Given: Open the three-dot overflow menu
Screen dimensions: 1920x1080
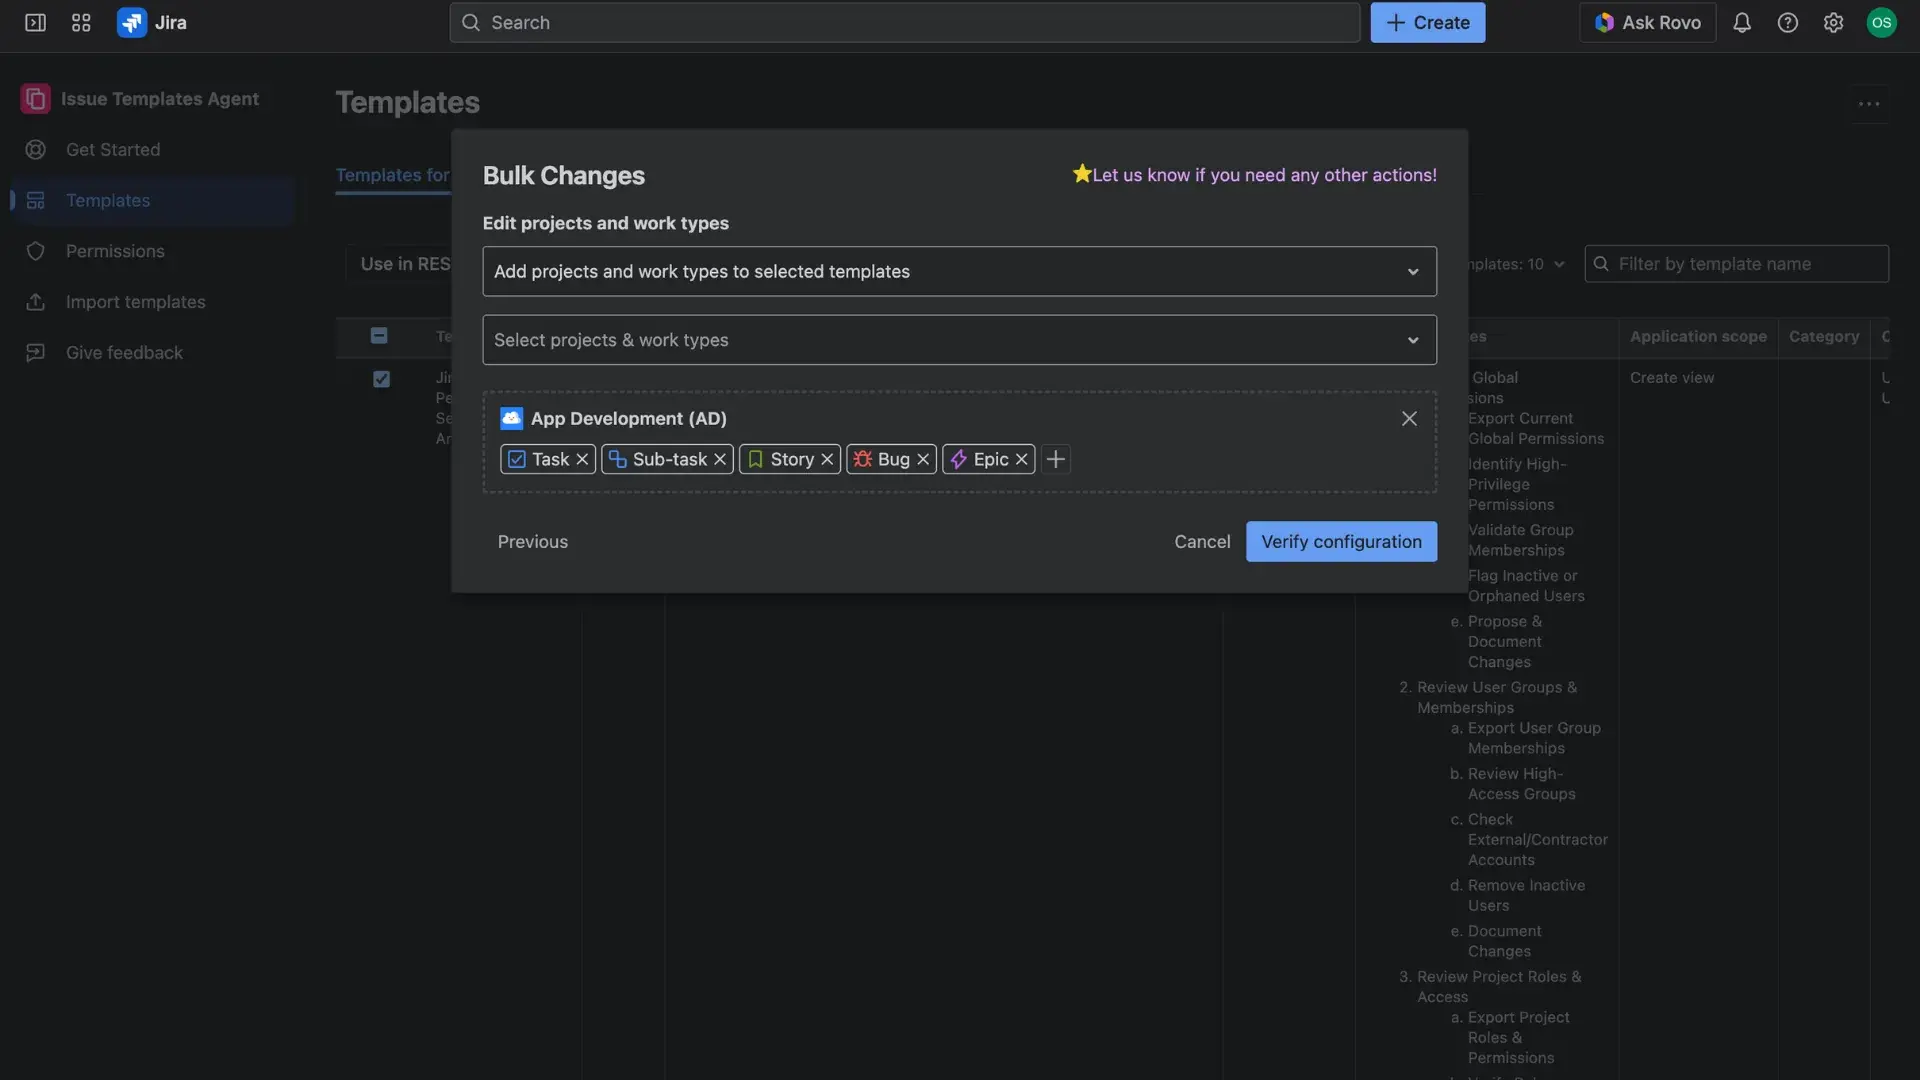Looking at the screenshot, I should [x=1869, y=103].
